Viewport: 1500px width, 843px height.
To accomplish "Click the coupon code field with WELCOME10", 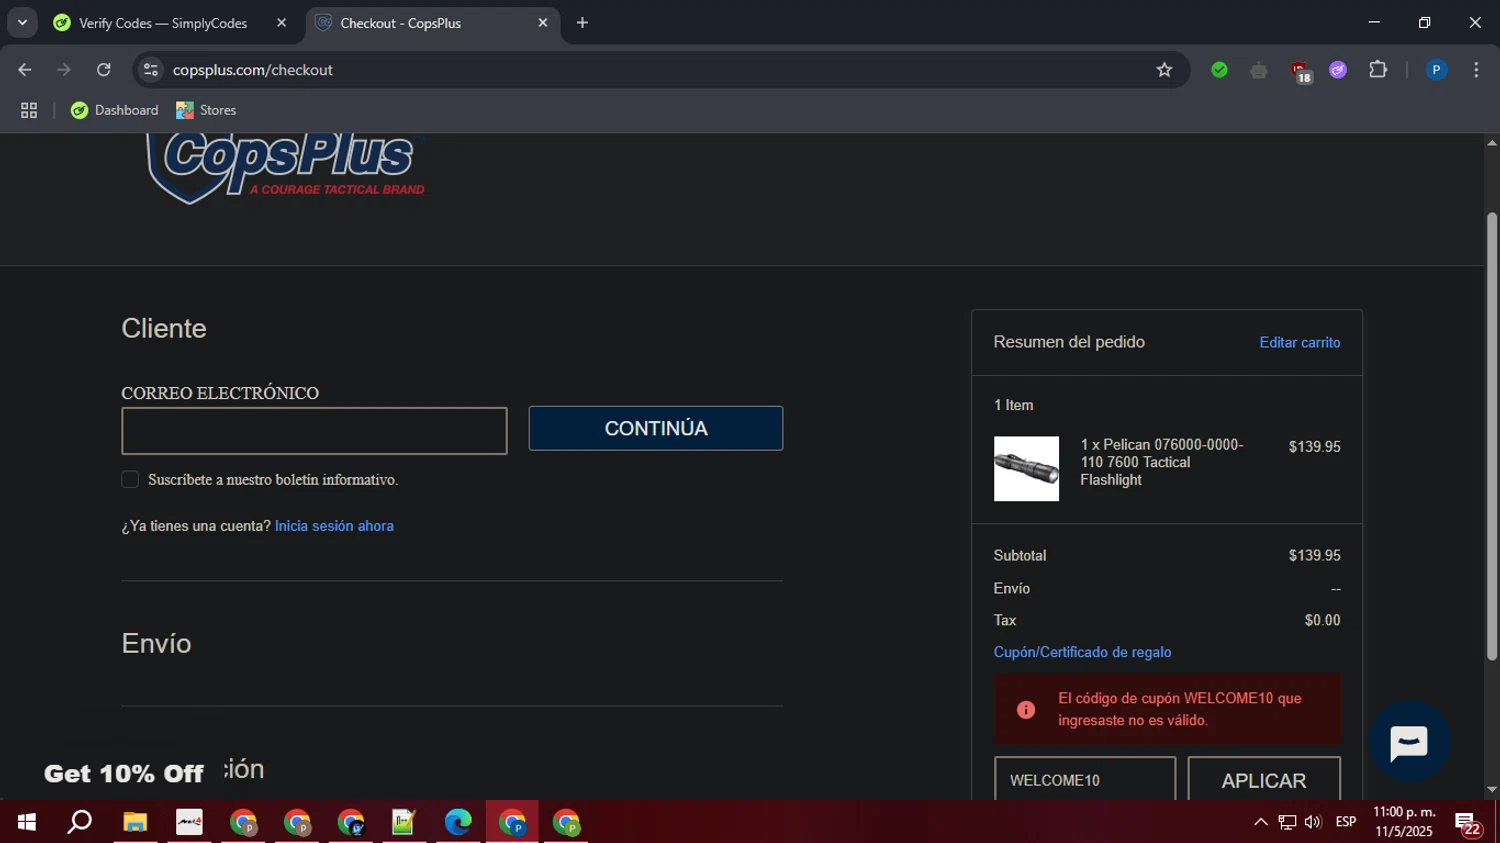I will click(1085, 780).
